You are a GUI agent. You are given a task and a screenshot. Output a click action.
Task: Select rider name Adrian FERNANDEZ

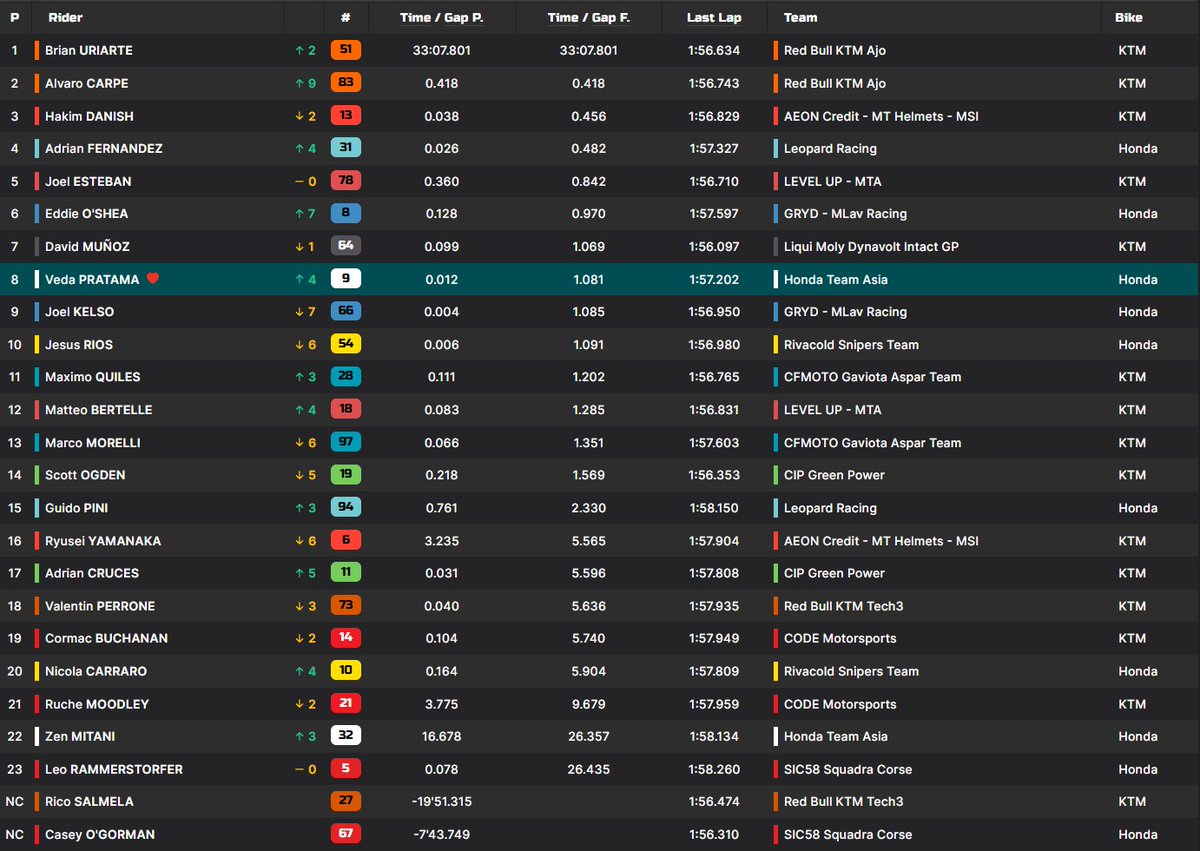coord(104,148)
